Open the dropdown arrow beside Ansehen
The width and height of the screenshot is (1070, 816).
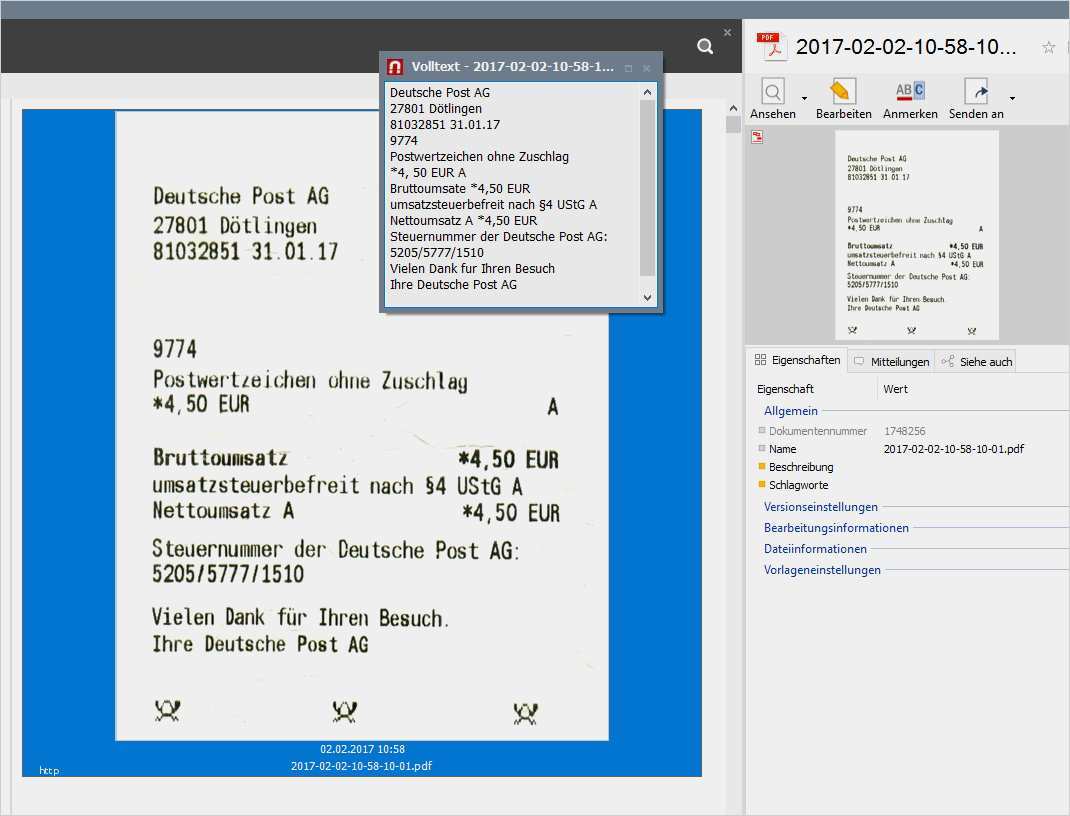pos(804,98)
